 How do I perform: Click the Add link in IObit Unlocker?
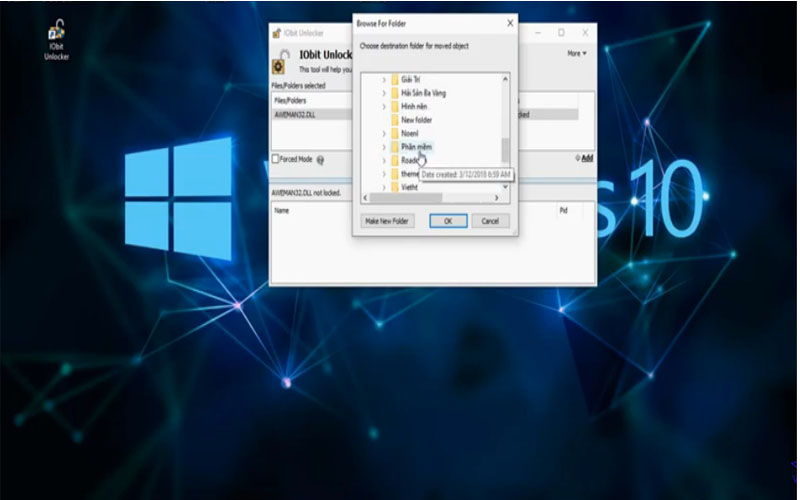585,158
